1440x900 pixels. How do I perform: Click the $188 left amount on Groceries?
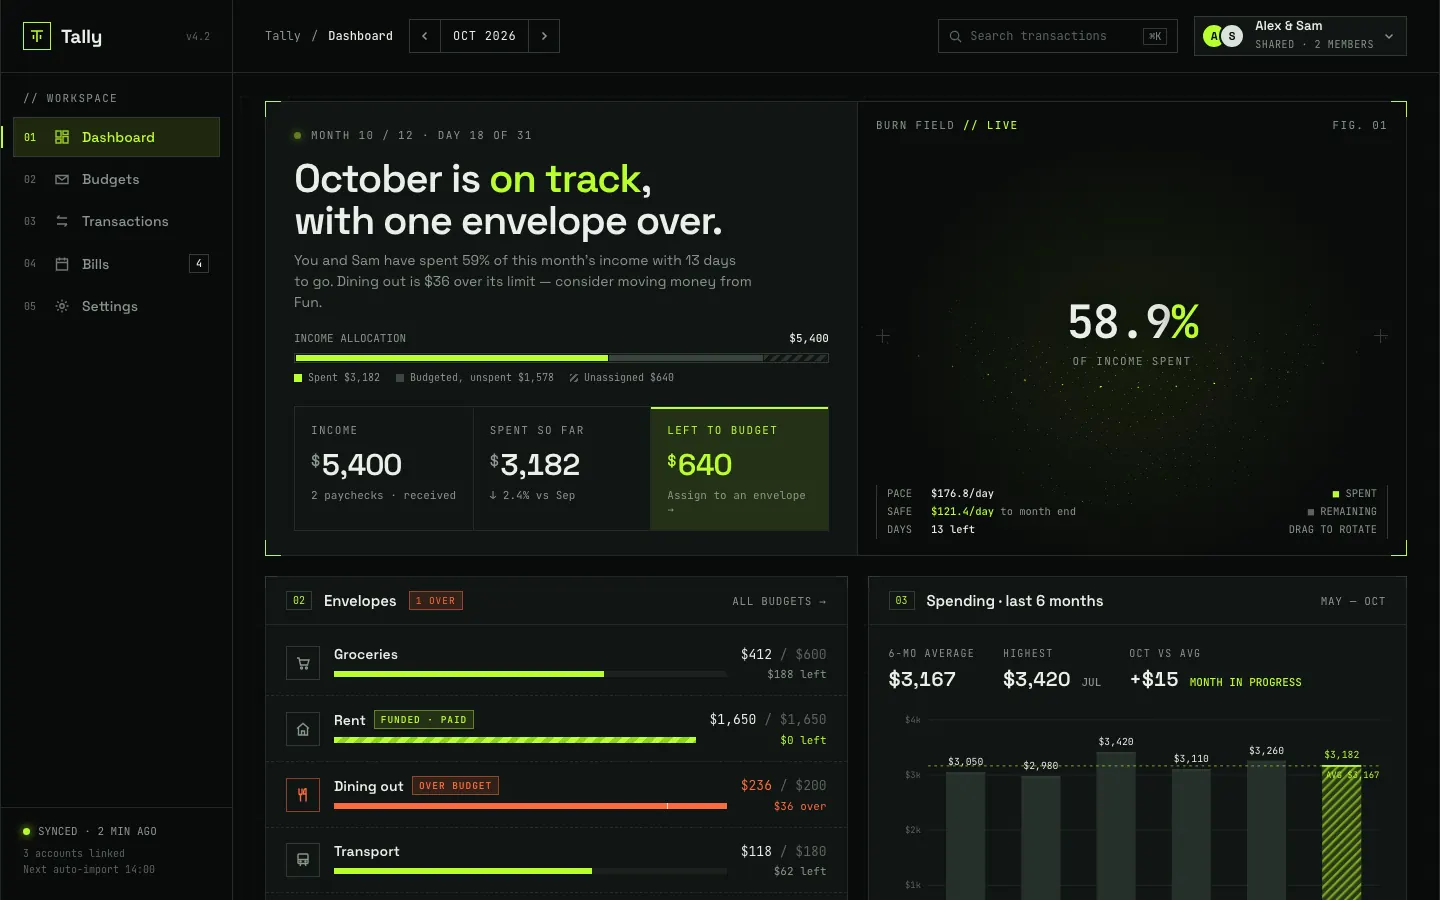(x=797, y=674)
